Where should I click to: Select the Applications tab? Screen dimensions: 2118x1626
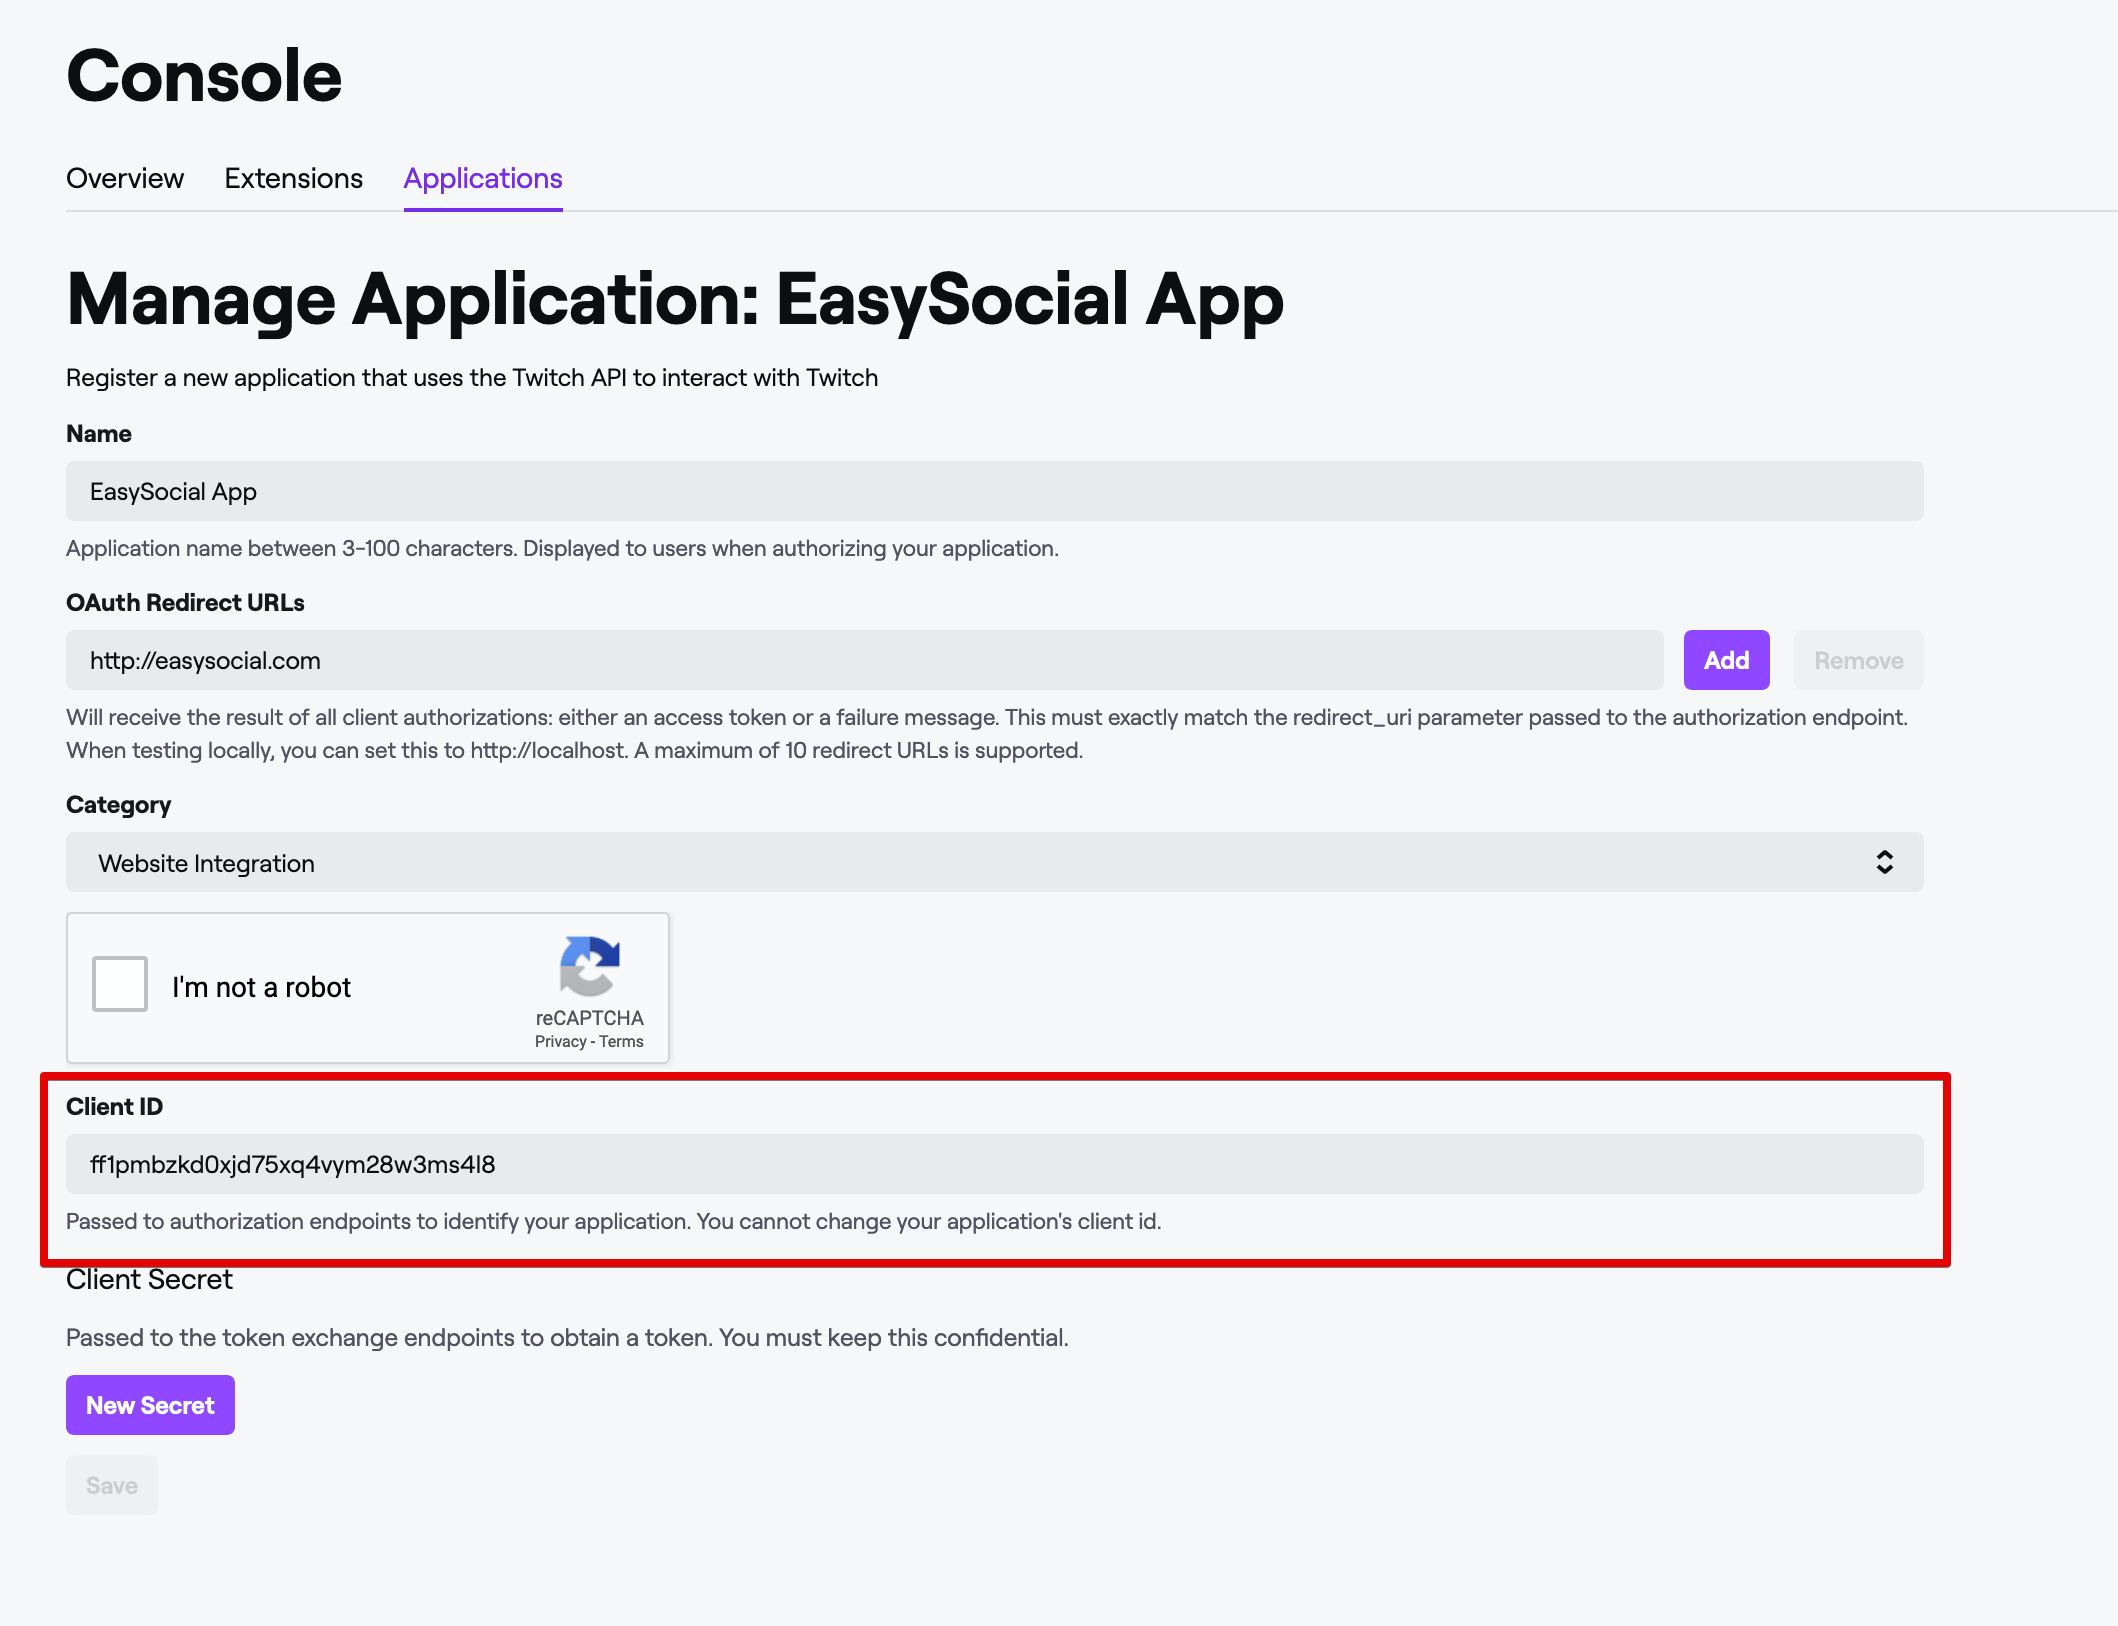(x=483, y=178)
